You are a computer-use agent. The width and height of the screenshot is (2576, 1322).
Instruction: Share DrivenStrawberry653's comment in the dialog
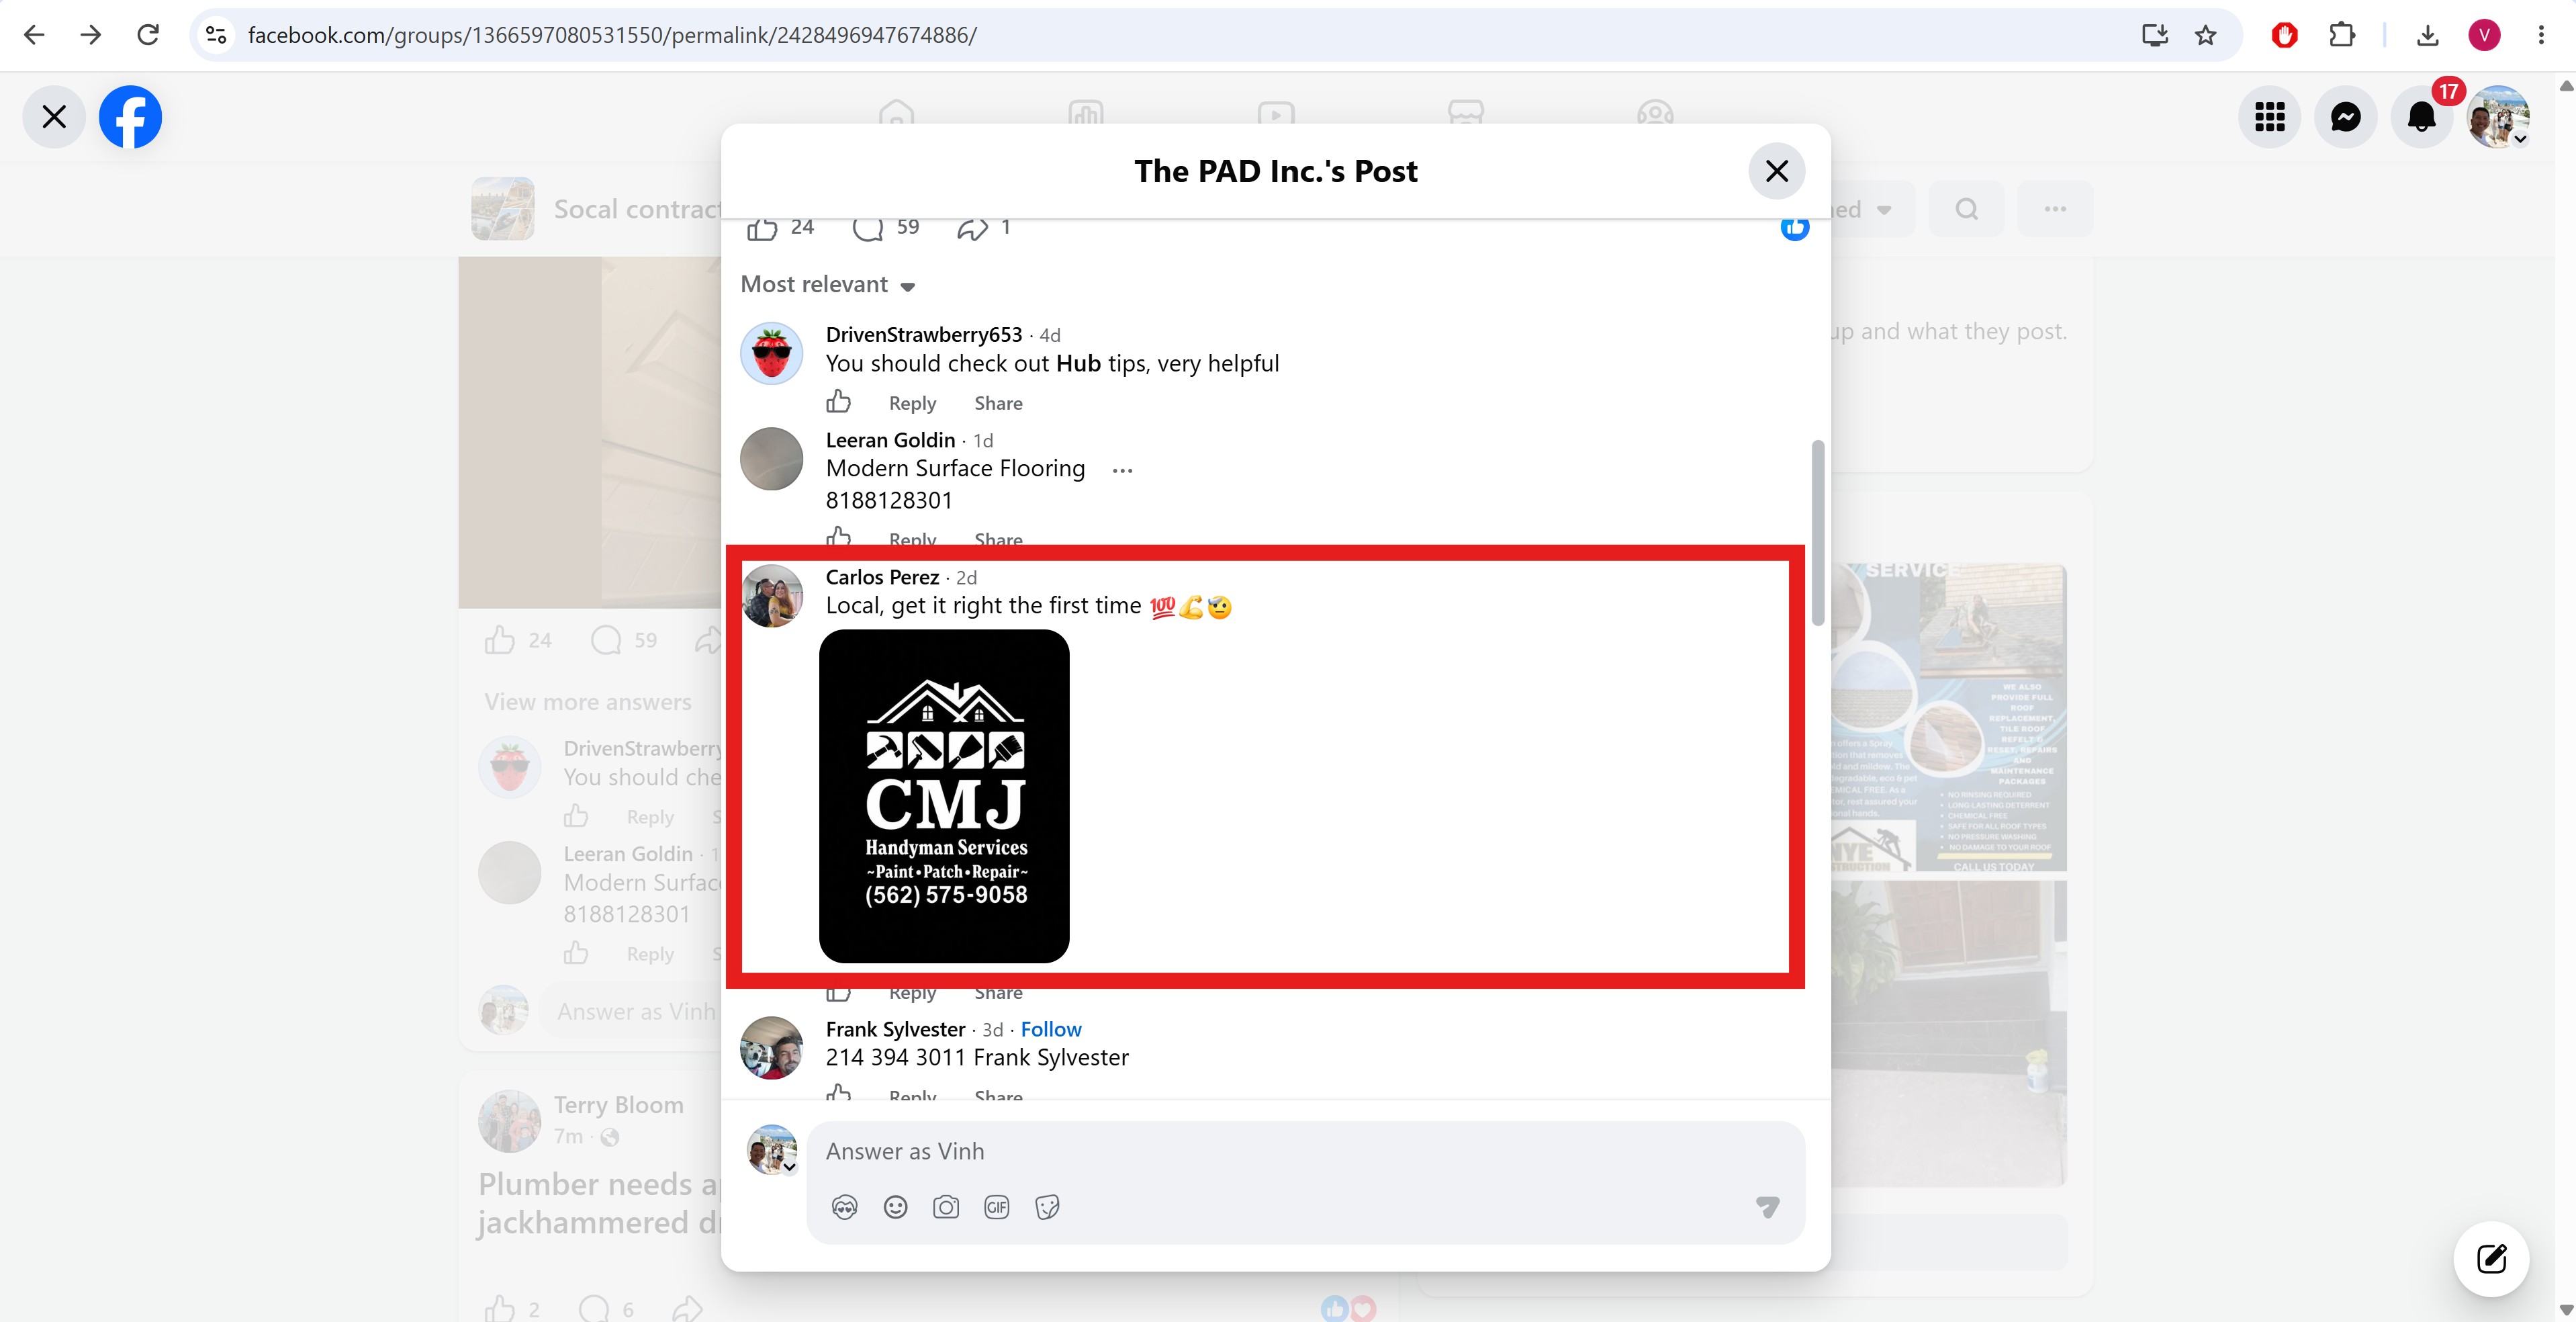(x=998, y=403)
